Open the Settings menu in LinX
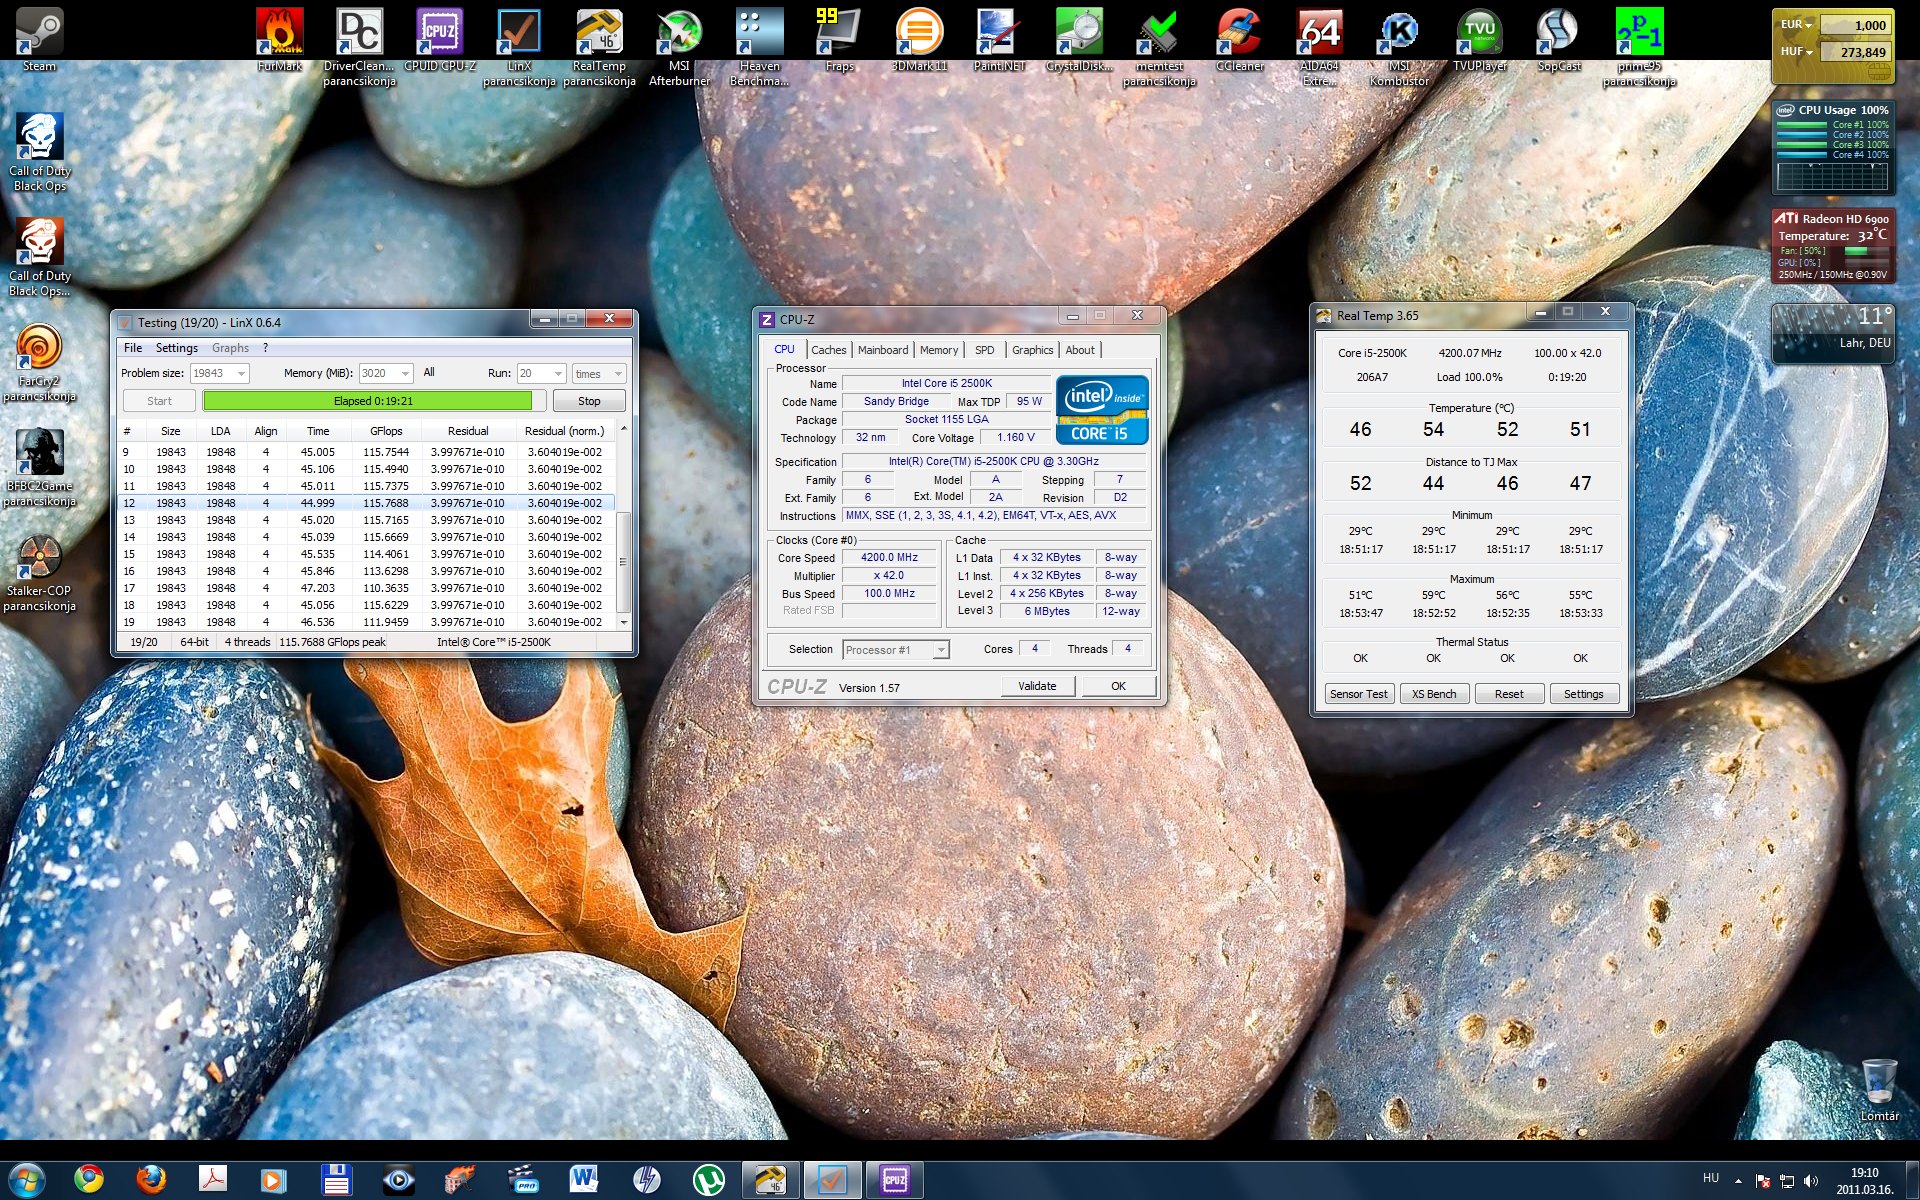Screen dimensions: 1920x1200 tap(176, 348)
